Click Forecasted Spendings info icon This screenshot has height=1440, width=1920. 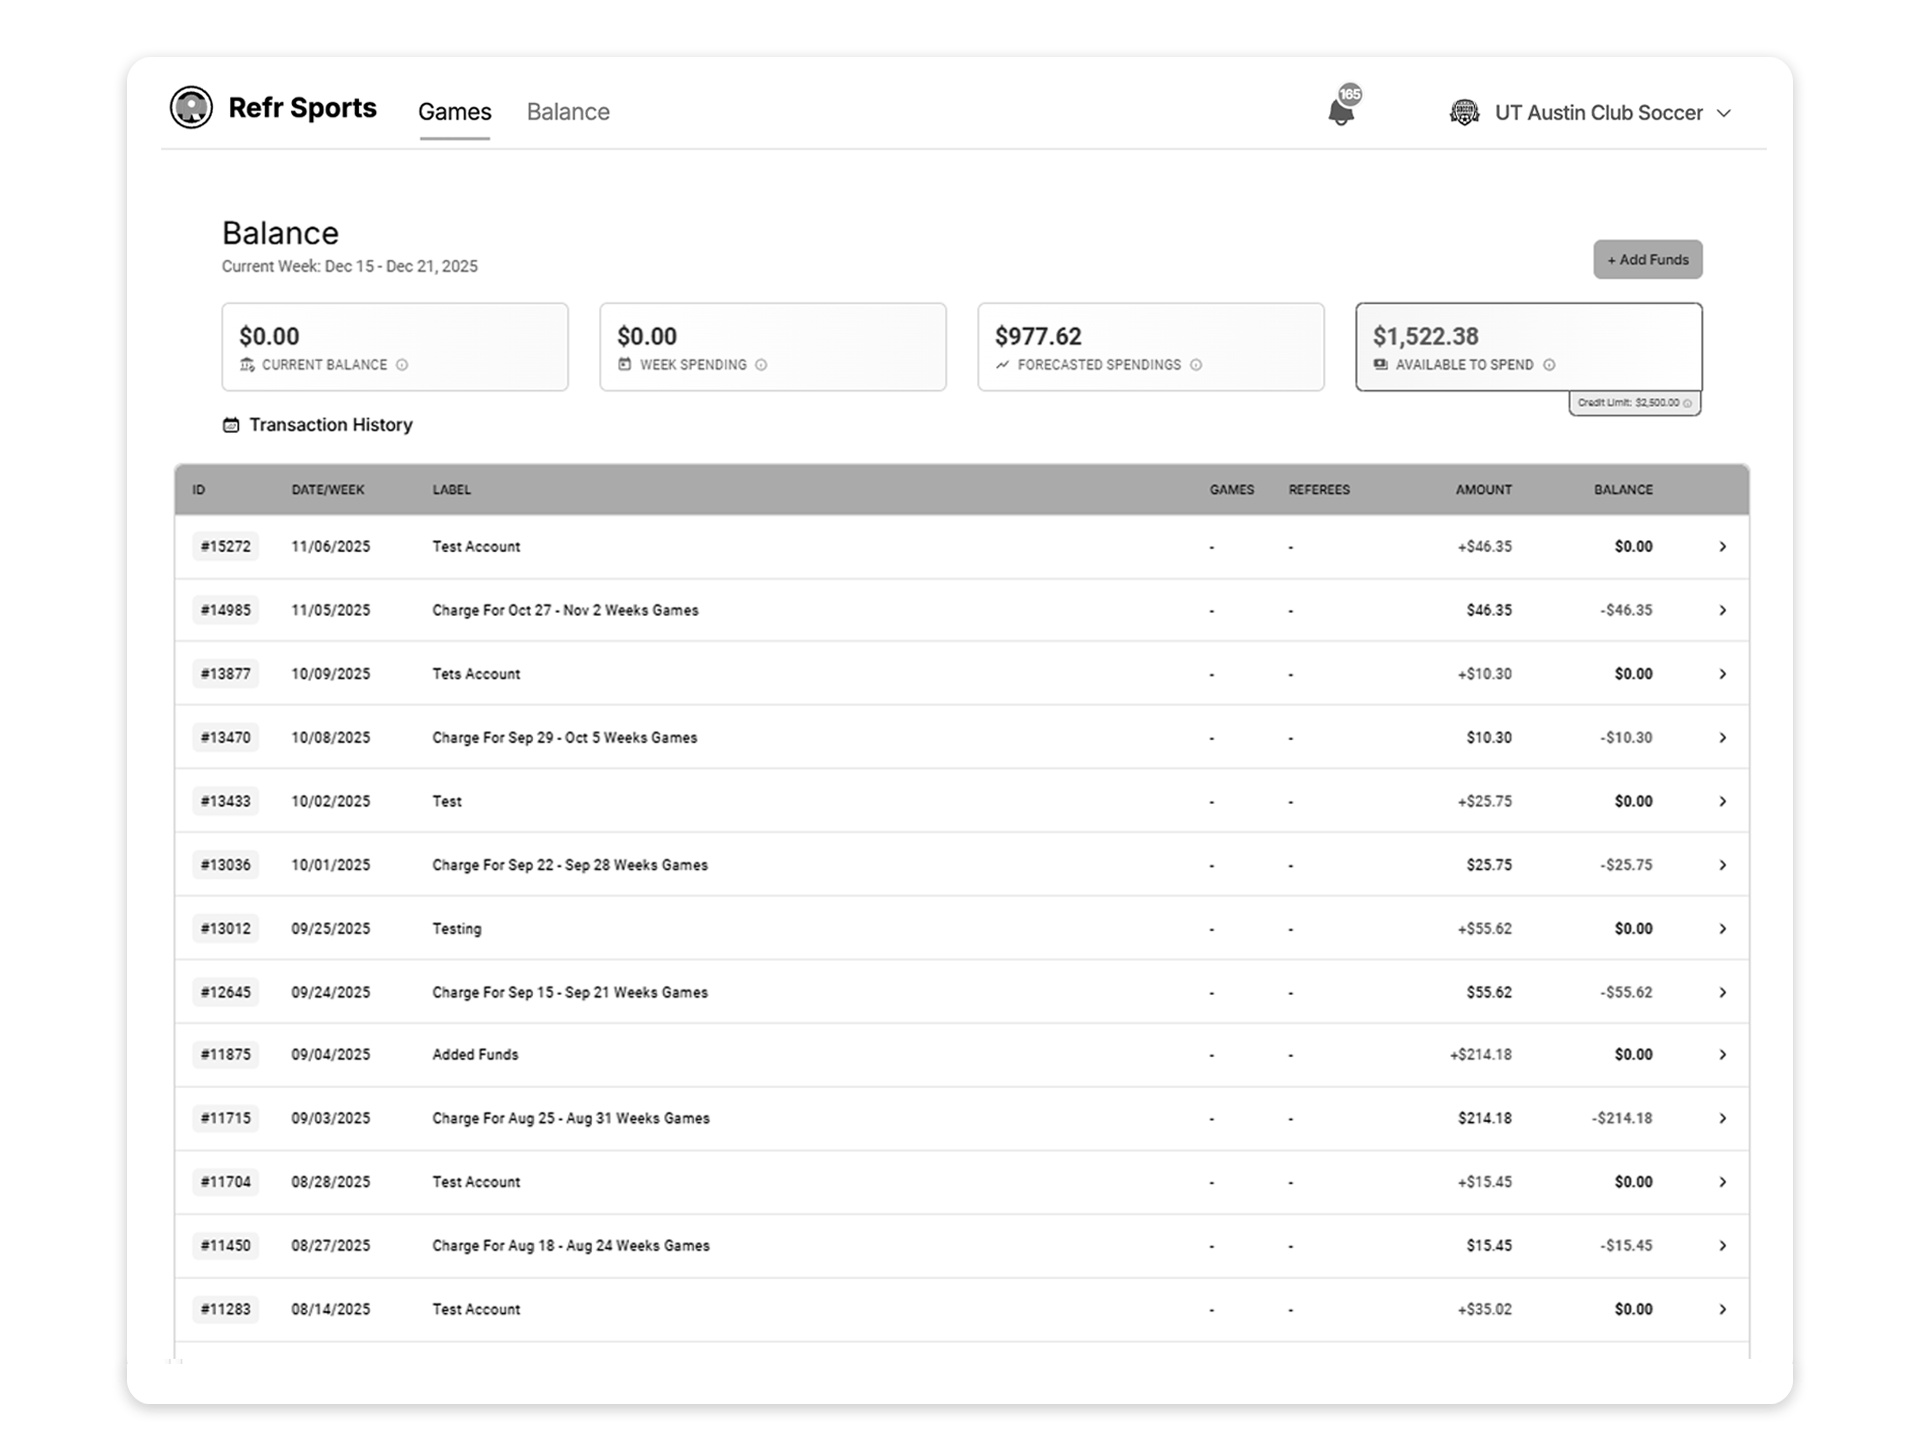click(1196, 365)
